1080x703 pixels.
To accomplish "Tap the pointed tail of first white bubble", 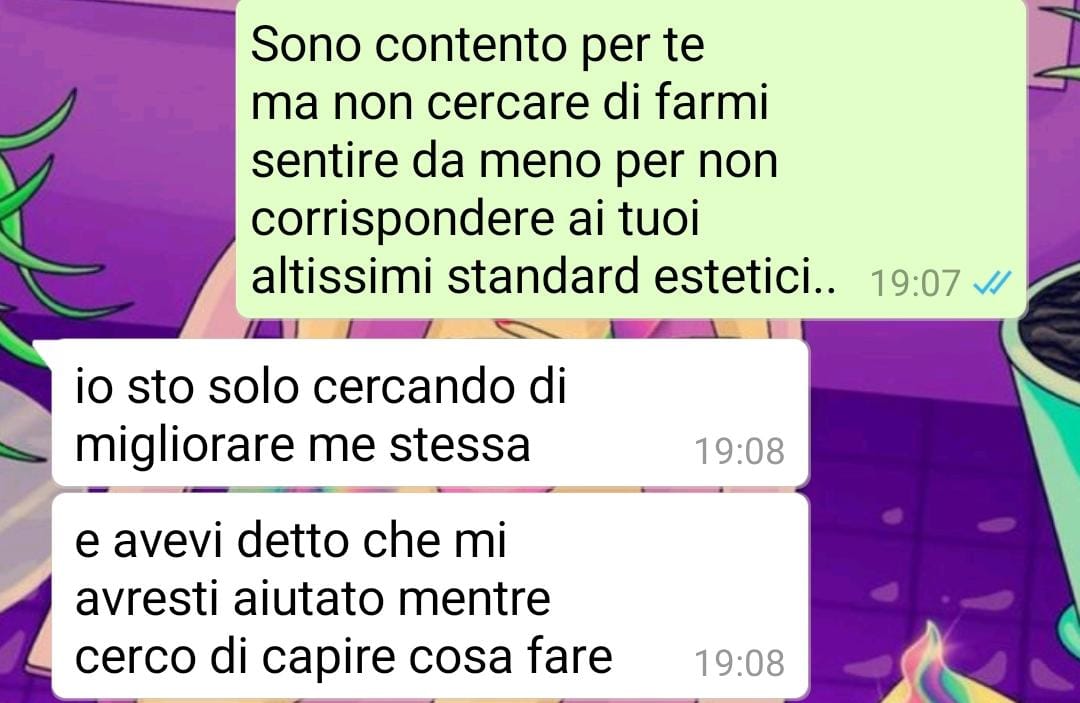I will pos(44,349).
